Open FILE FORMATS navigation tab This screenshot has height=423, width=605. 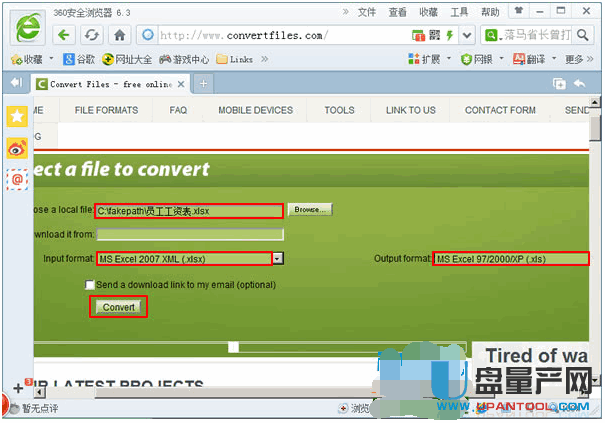pyautogui.click(x=107, y=110)
